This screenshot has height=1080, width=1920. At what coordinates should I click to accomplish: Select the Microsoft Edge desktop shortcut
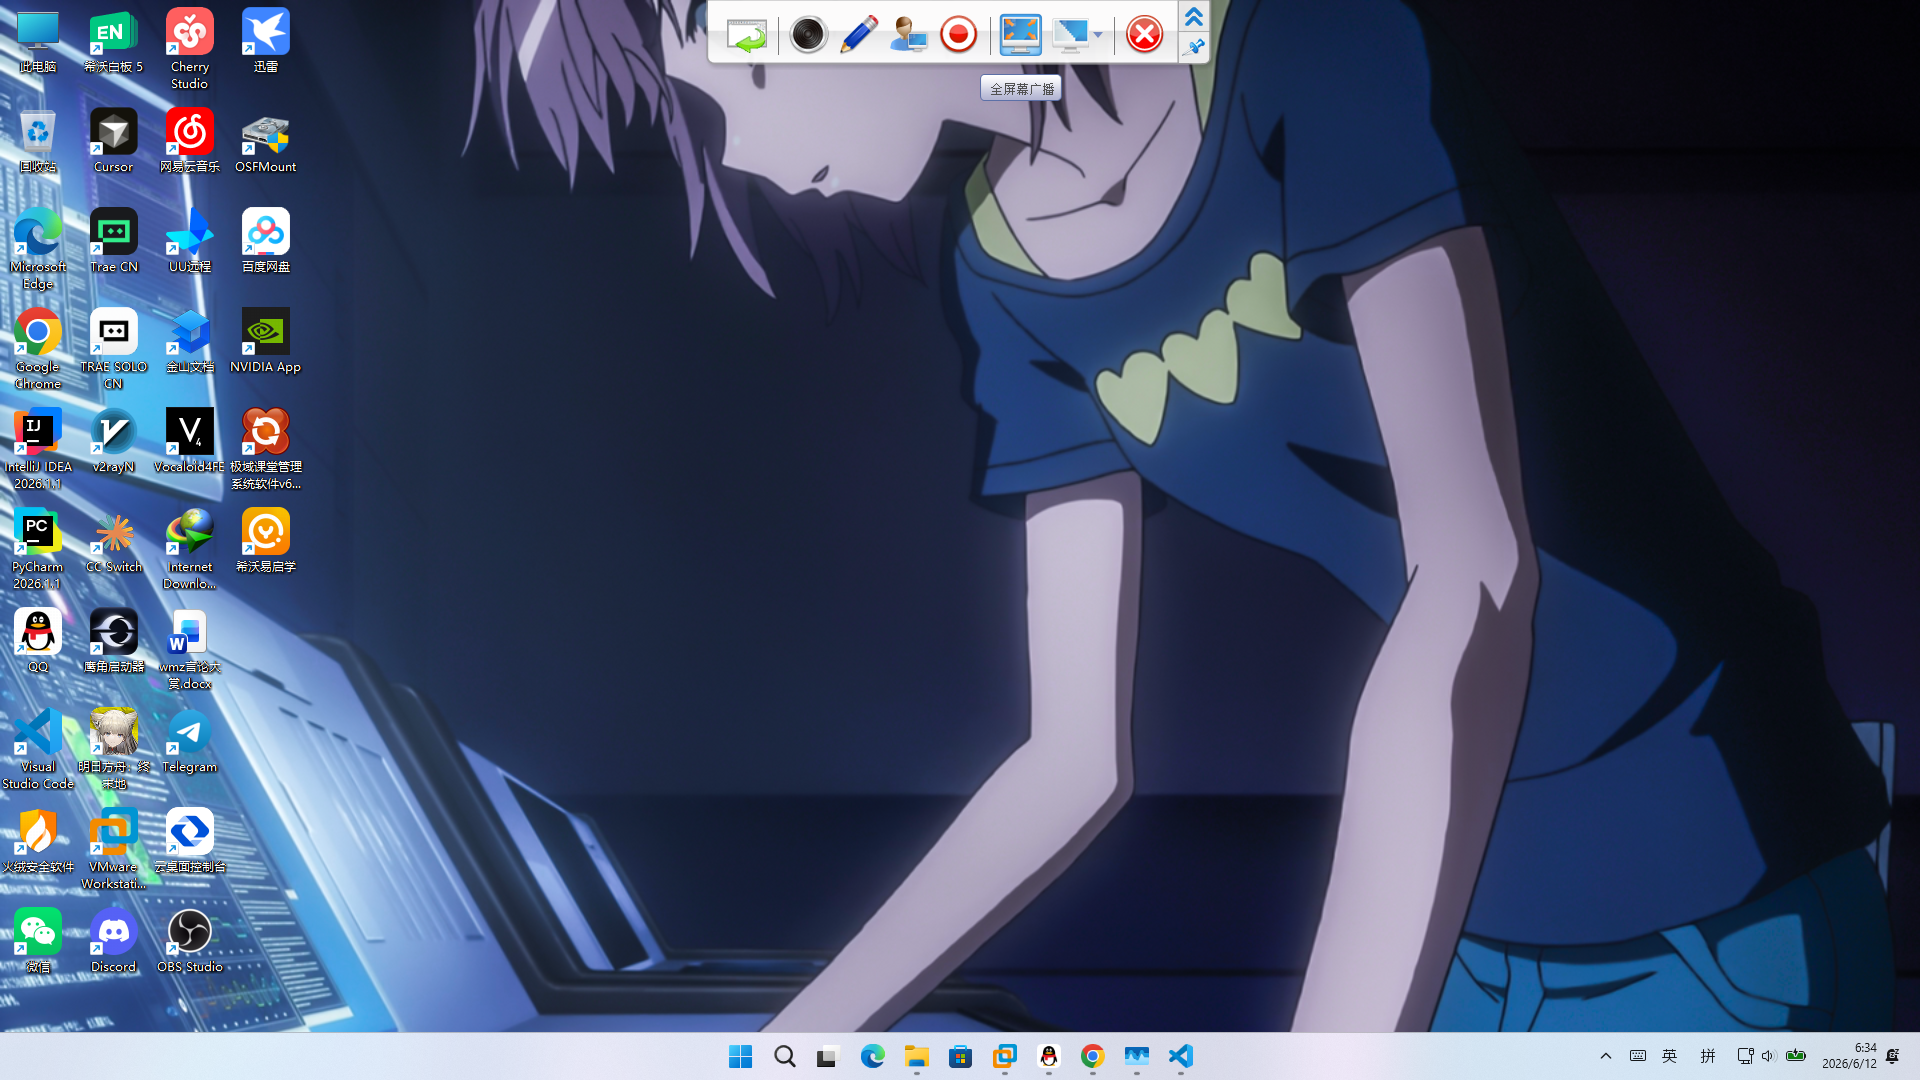point(38,250)
